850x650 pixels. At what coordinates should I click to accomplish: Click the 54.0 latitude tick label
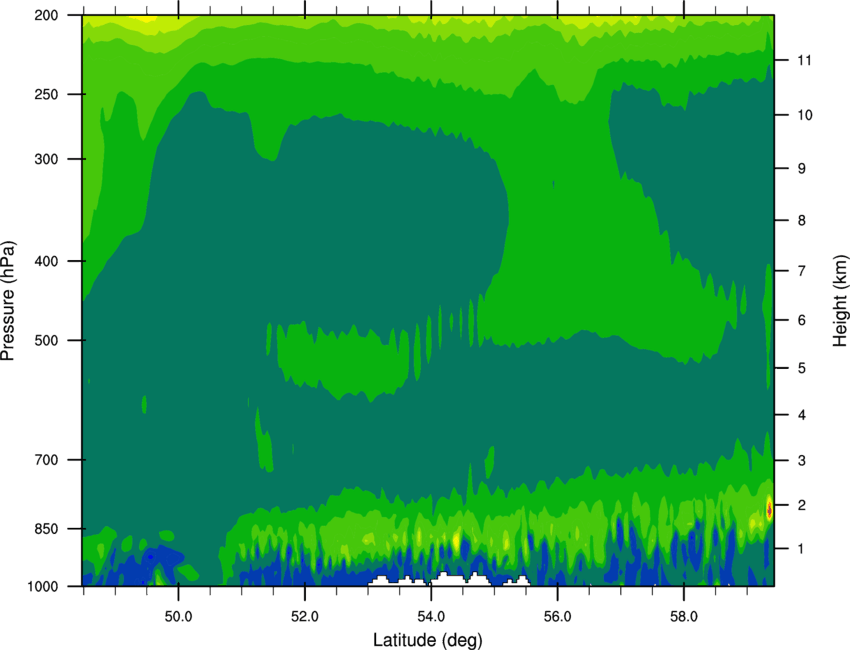coord(432,617)
